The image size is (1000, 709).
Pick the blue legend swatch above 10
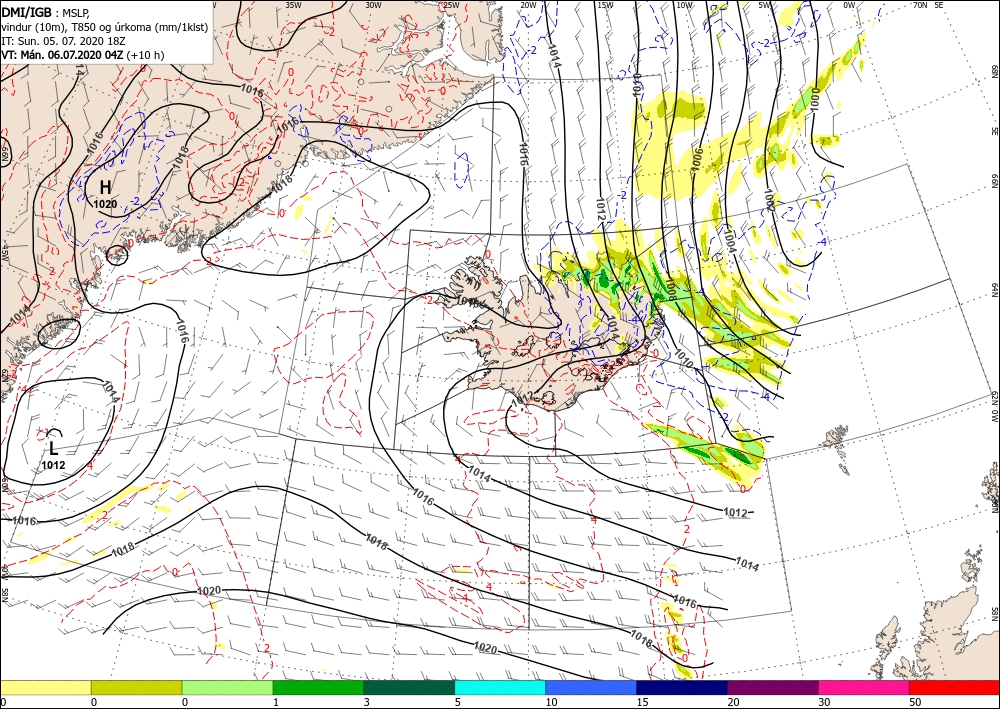coord(591,687)
